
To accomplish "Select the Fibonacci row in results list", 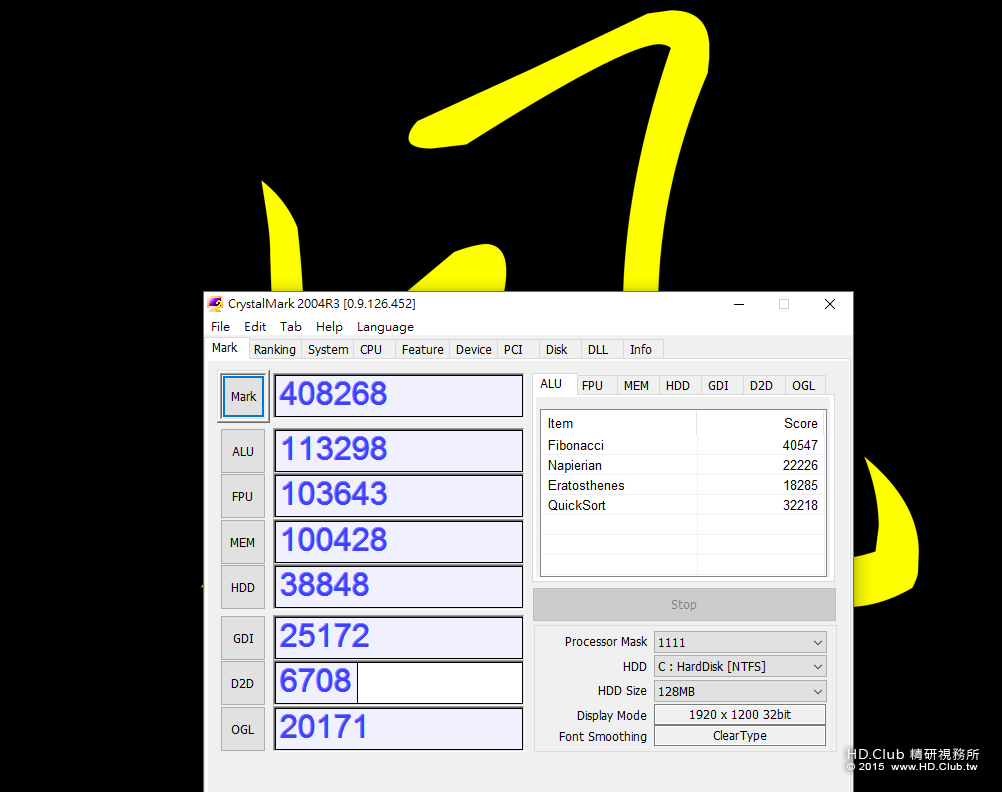I will (x=682, y=446).
